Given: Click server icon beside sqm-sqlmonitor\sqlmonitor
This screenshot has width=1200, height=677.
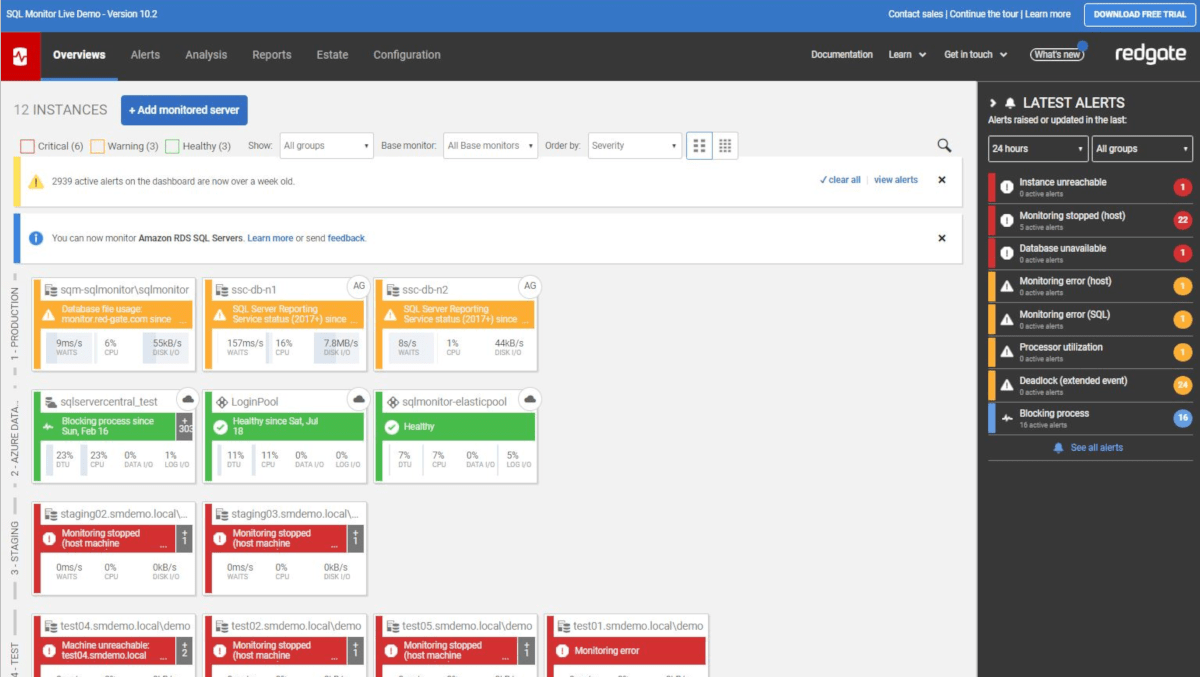Looking at the screenshot, I should click(x=50, y=290).
